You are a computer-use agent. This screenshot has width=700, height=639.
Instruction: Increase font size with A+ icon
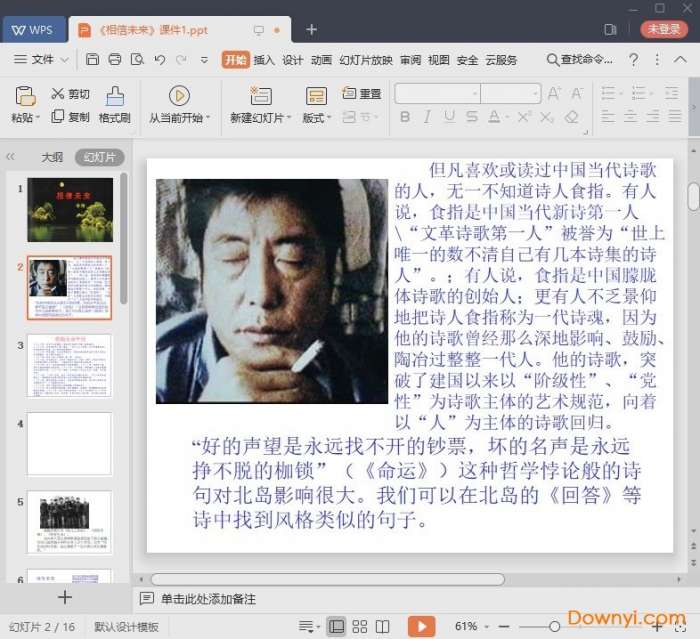(x=554, y=93)
